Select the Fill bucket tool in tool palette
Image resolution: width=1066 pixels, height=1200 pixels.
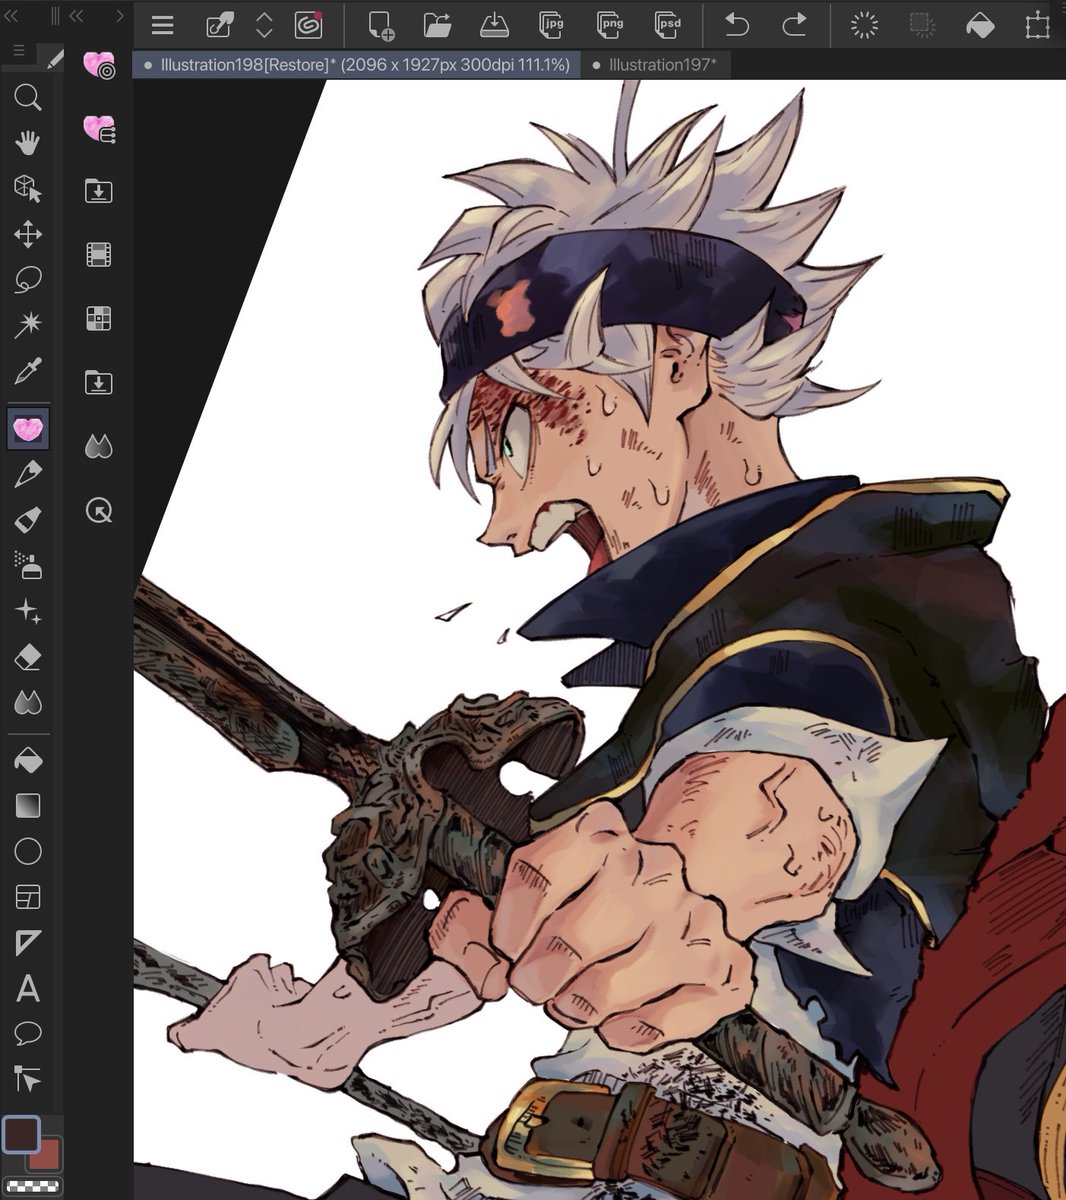pos(28,760)
